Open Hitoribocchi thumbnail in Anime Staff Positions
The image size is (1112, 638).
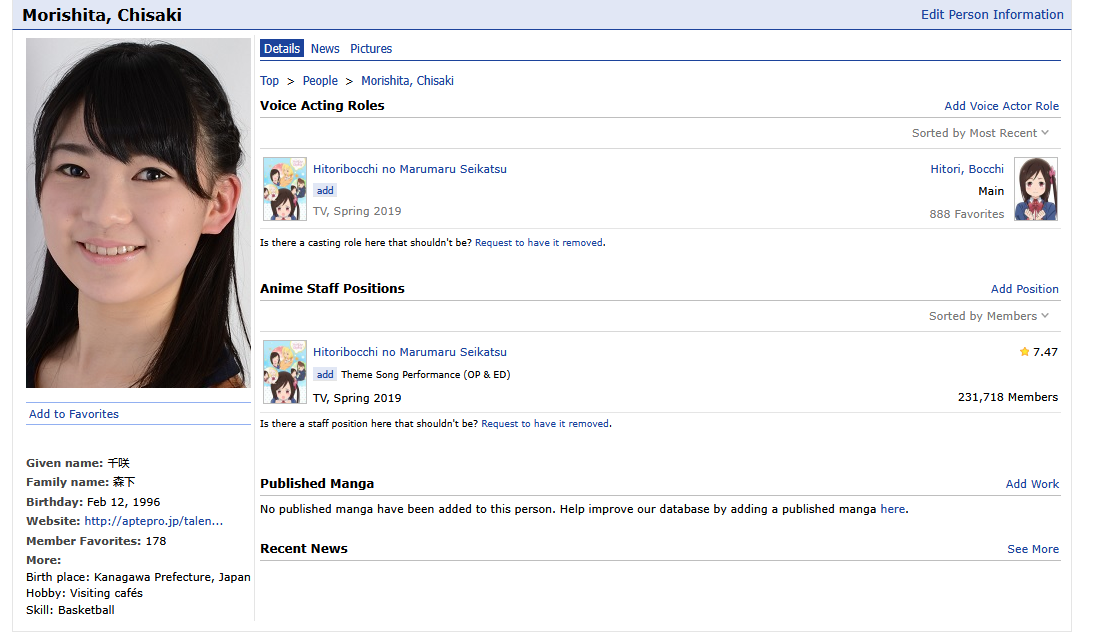(284, 372)
